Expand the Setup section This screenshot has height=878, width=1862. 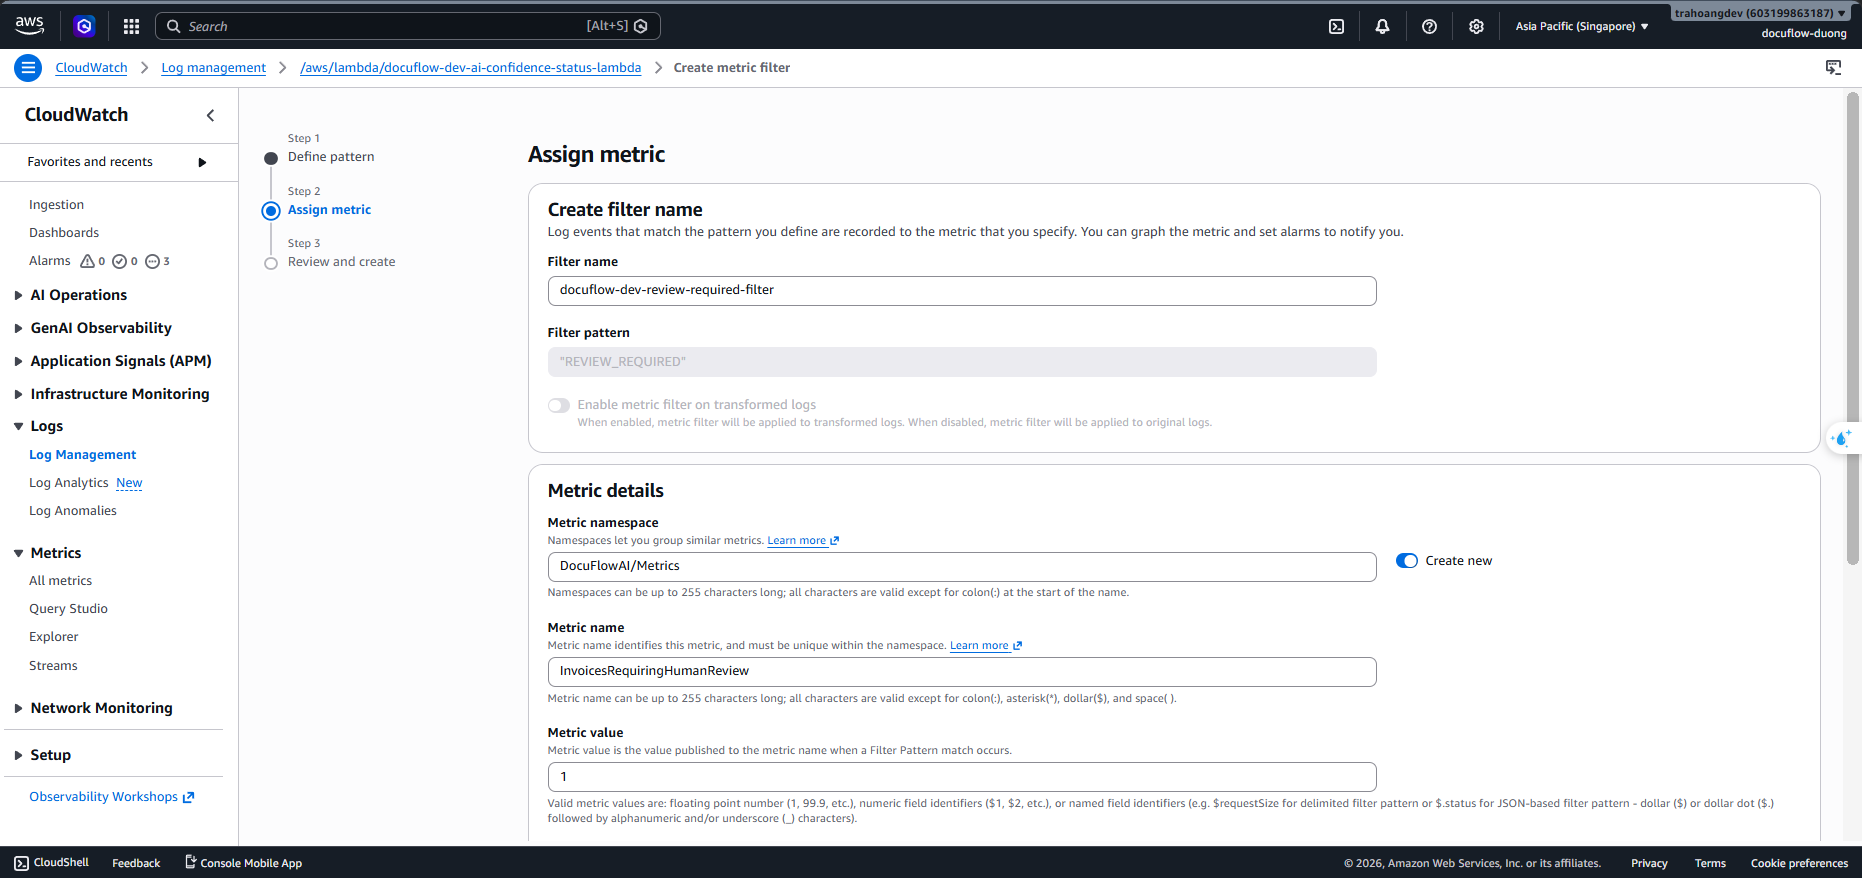(x=18, y=755)
